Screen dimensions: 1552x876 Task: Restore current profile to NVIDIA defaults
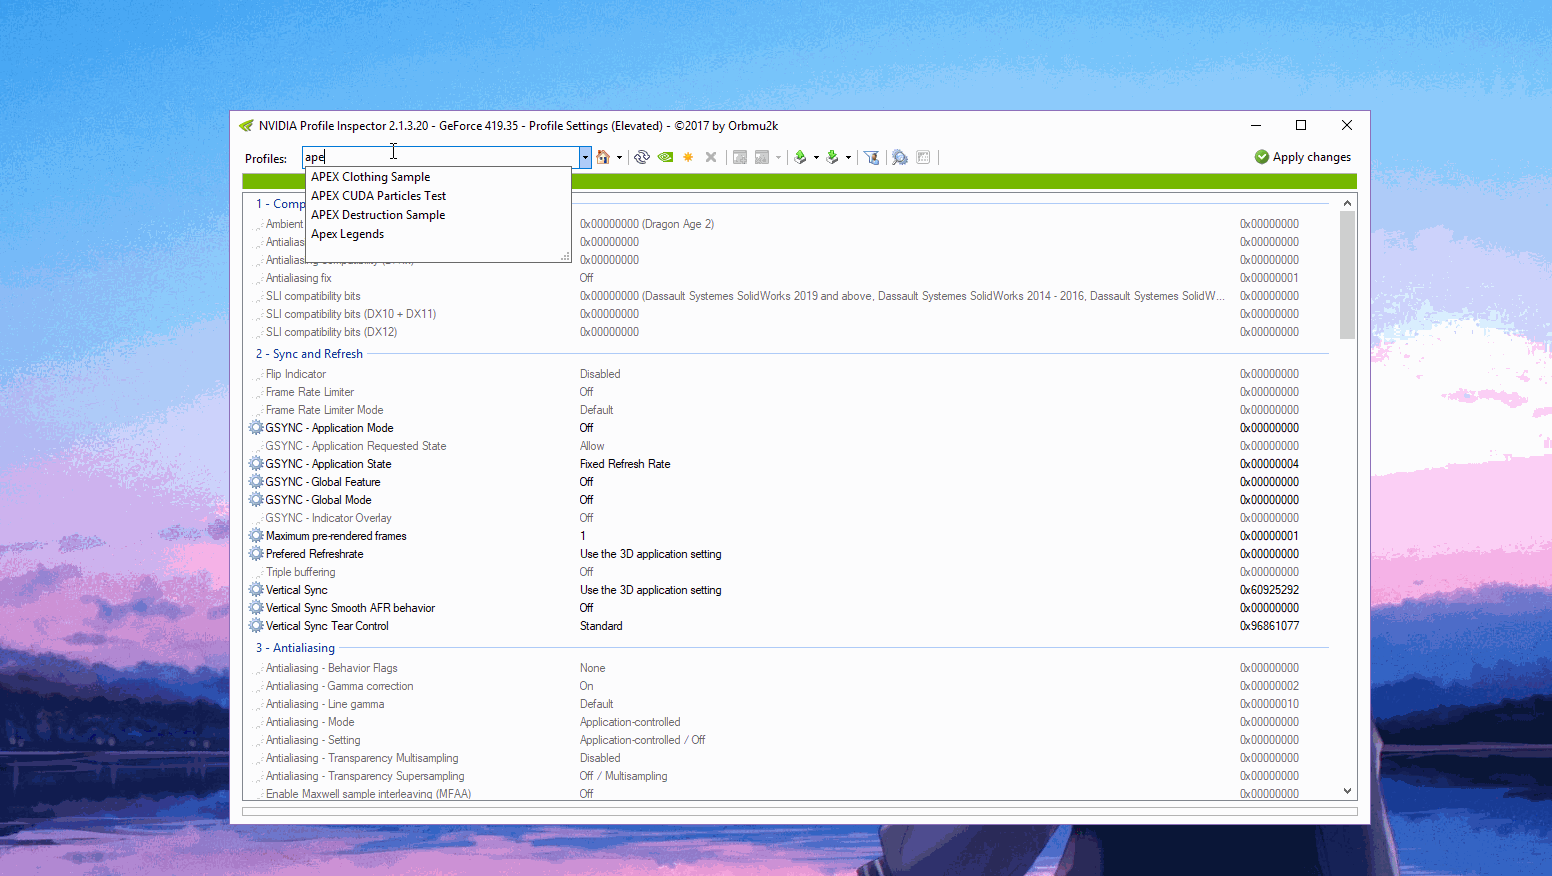tap(603, 157)
